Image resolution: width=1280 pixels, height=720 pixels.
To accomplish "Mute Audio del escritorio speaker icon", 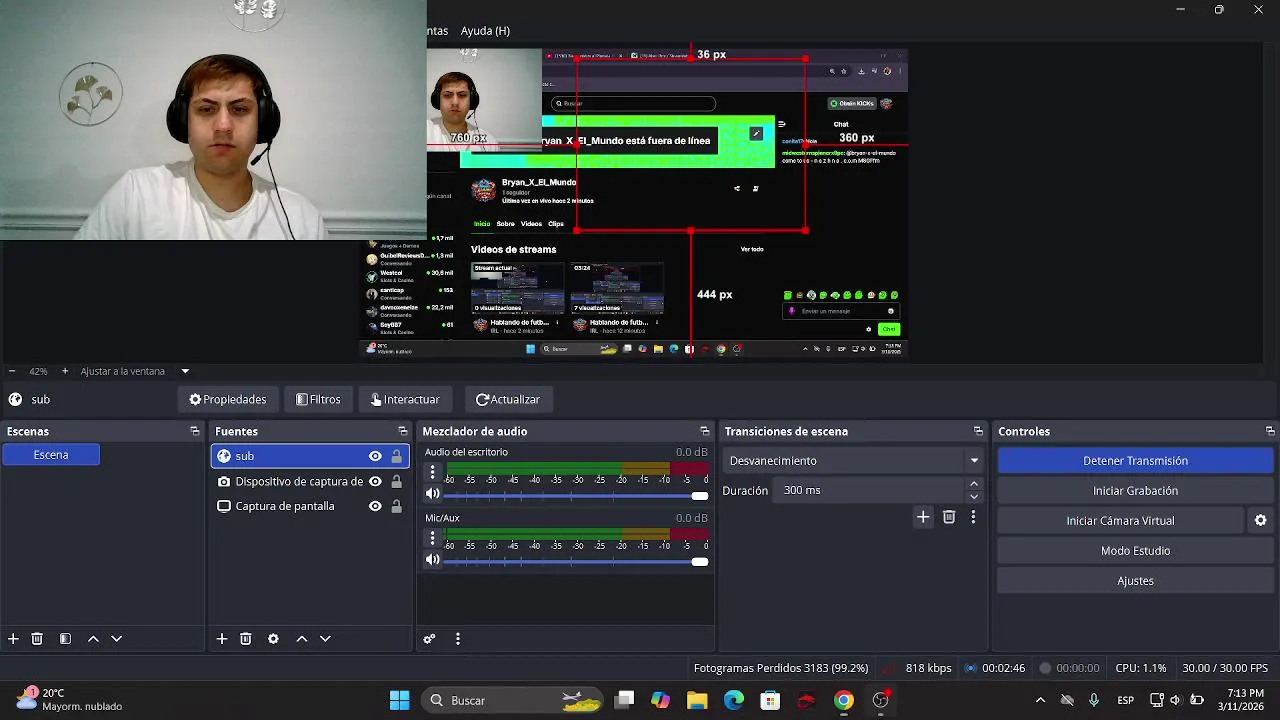I will (432, 494).
